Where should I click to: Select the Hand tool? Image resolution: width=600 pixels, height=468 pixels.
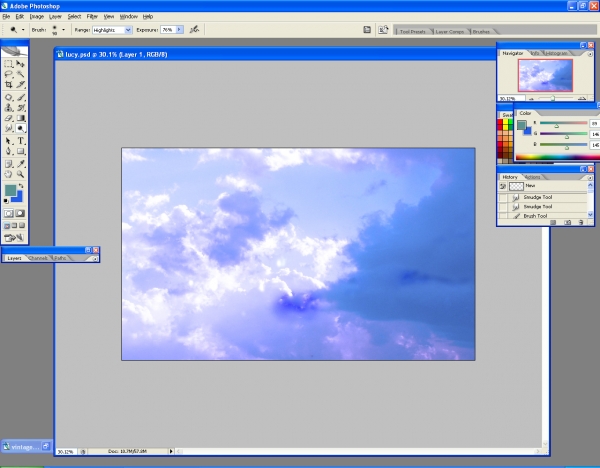pos(8,174)
